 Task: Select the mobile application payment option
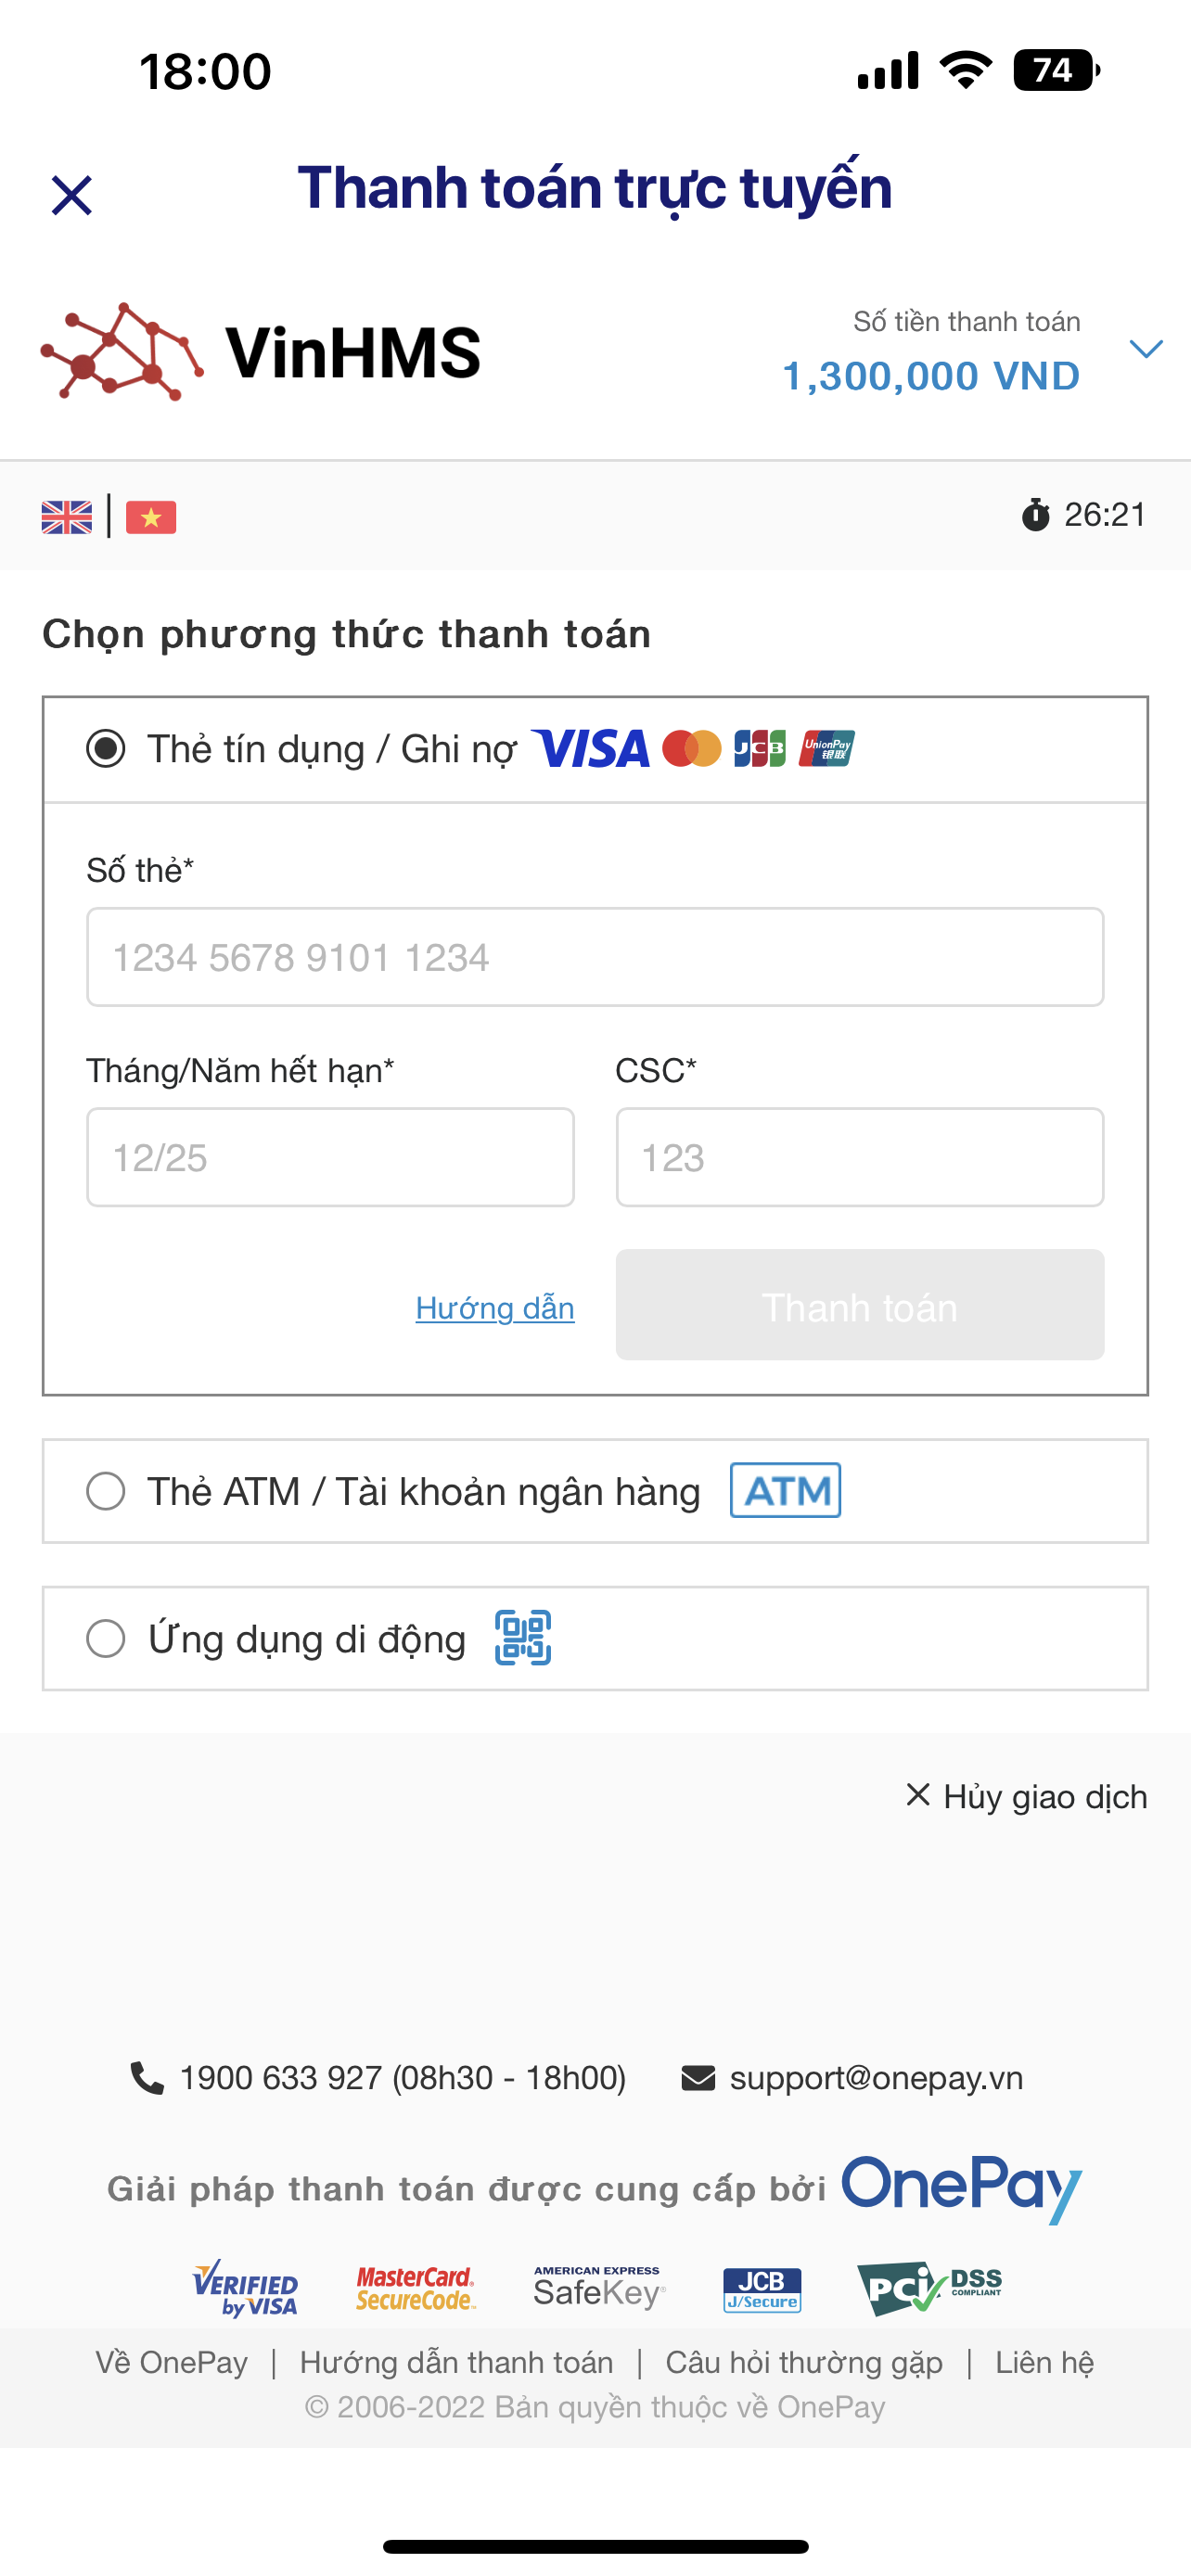(x=106, y=1639)
